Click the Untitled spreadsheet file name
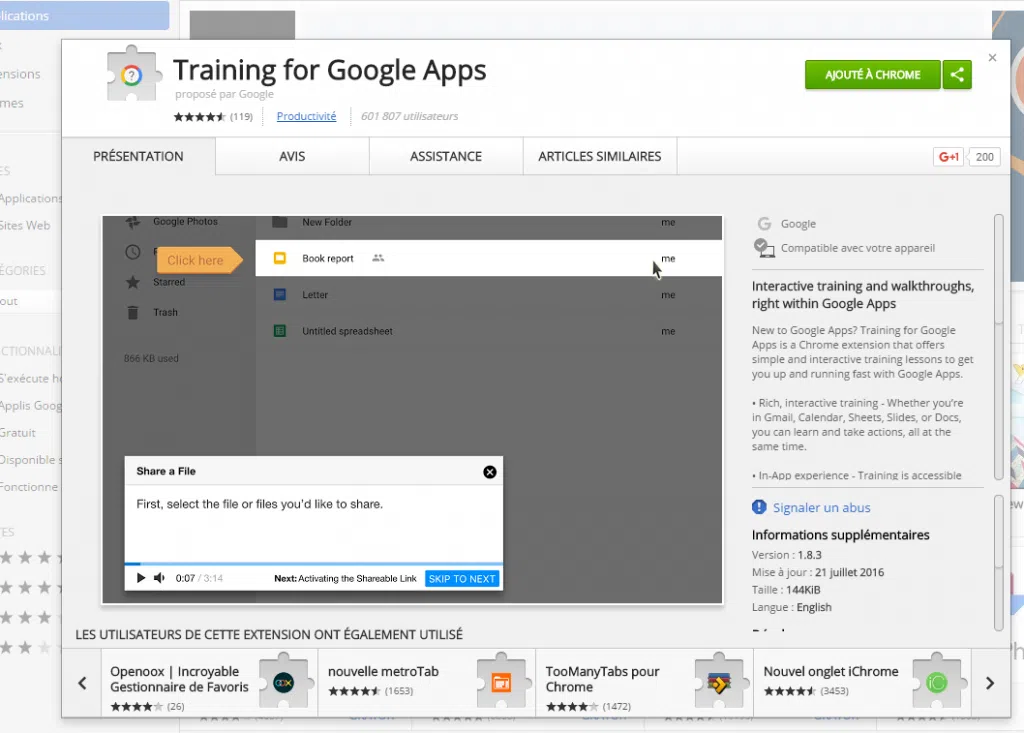1024x733 pixels. [347, 331]
